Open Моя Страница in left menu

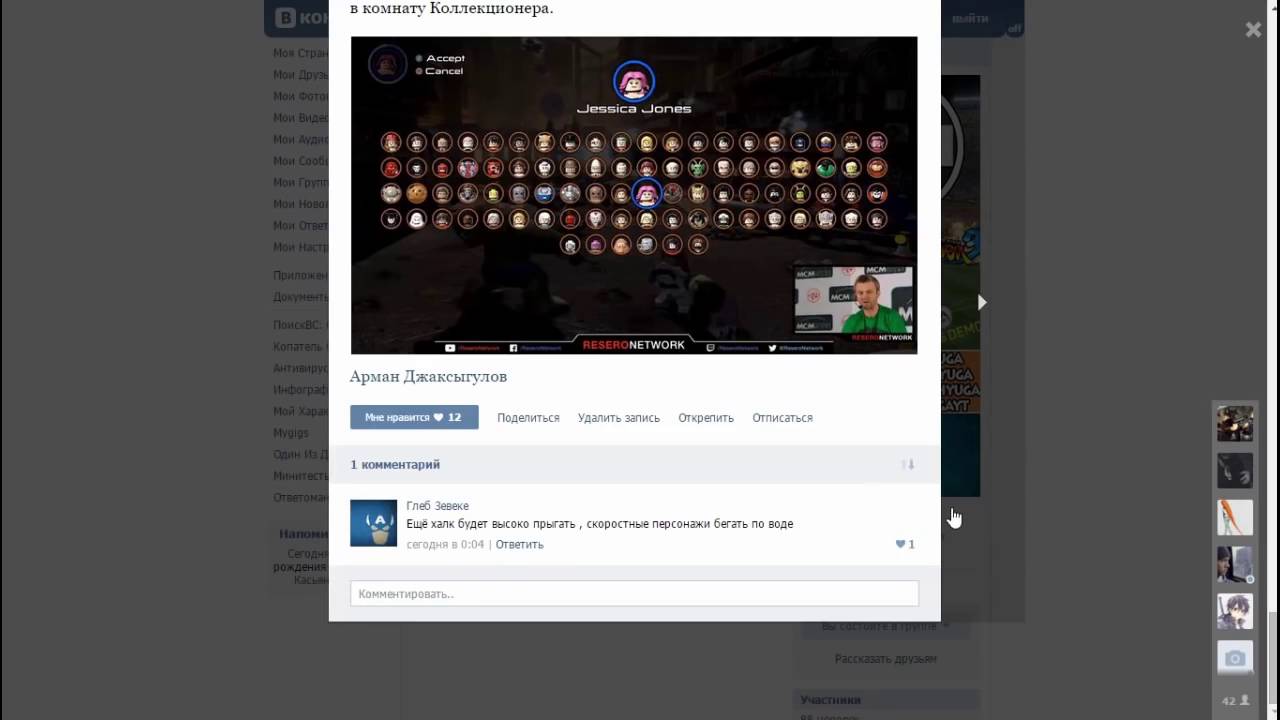pos(301,53)
